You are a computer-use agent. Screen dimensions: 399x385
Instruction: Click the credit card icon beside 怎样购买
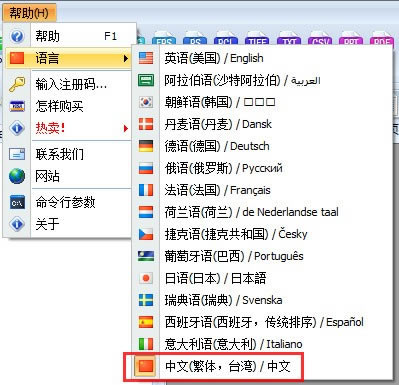pyautogui.click(x=17, y=106)
